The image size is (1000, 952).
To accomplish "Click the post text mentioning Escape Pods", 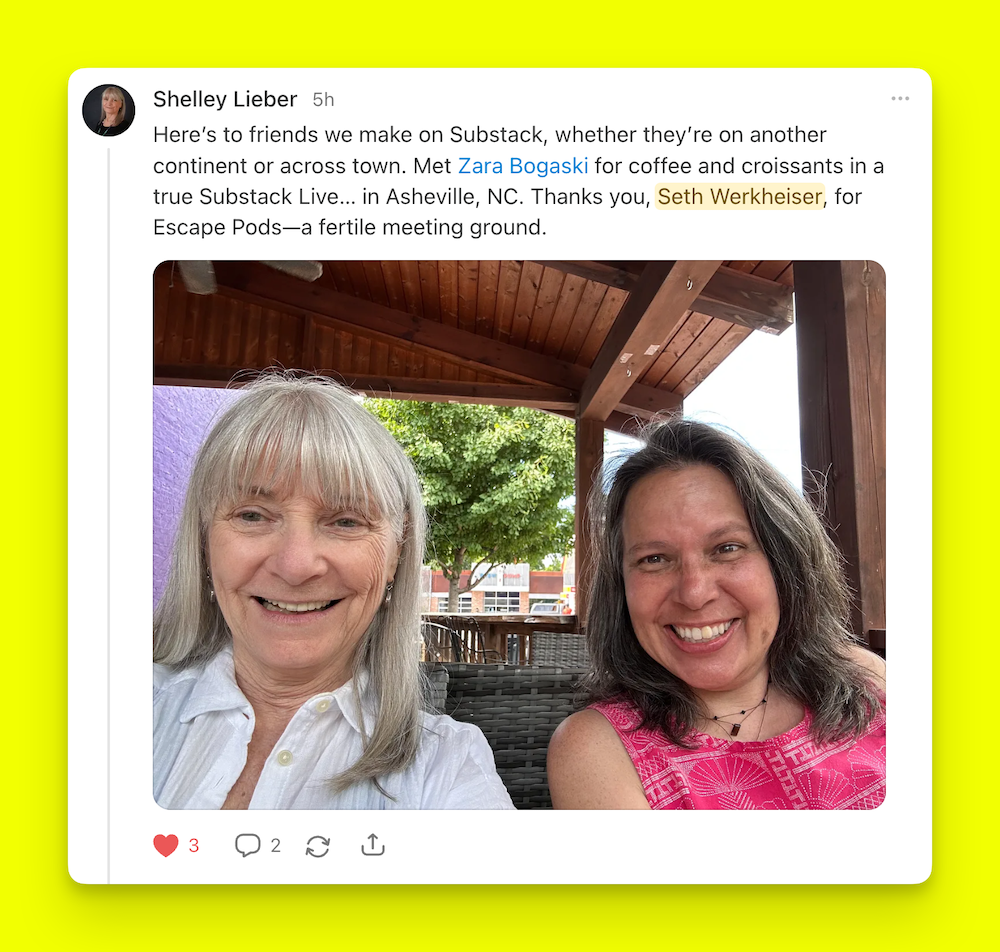I will pyautogui.click(x=349, y=227).
